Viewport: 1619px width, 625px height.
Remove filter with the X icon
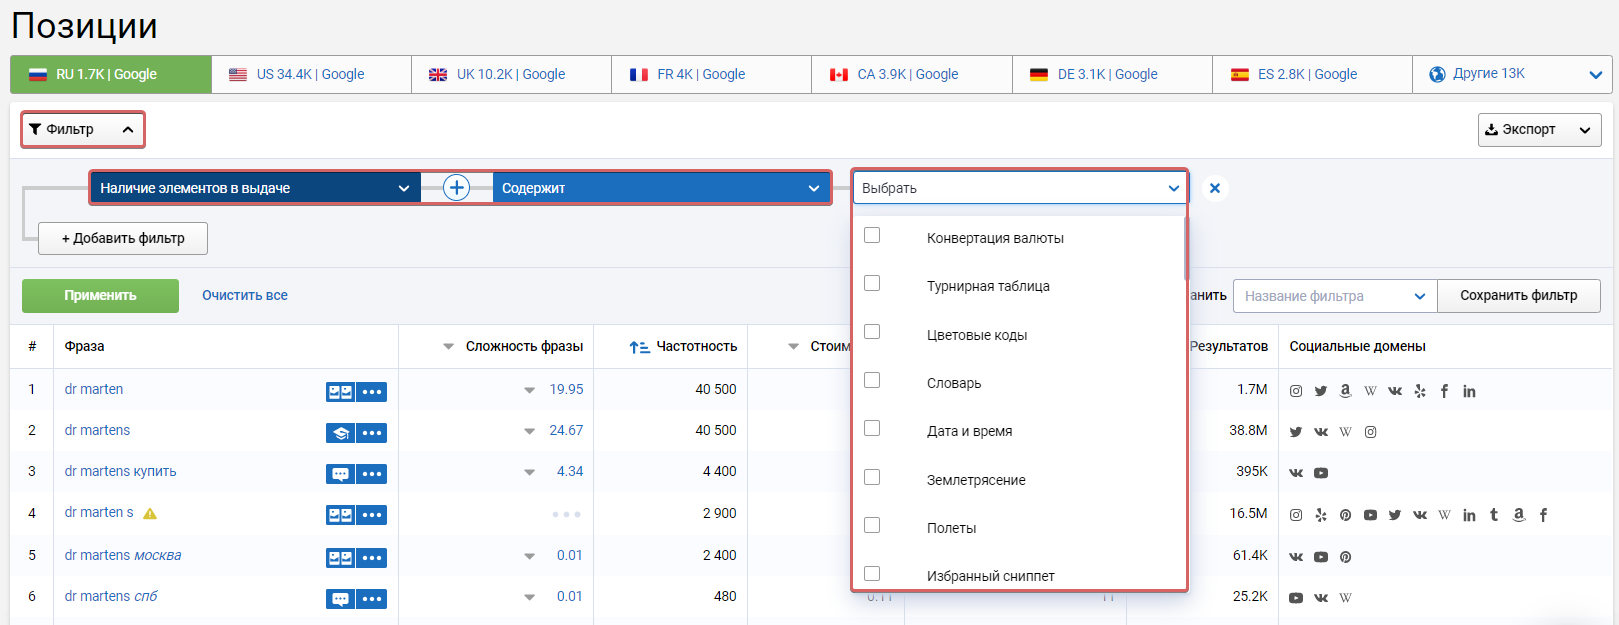click(1215, 188)
